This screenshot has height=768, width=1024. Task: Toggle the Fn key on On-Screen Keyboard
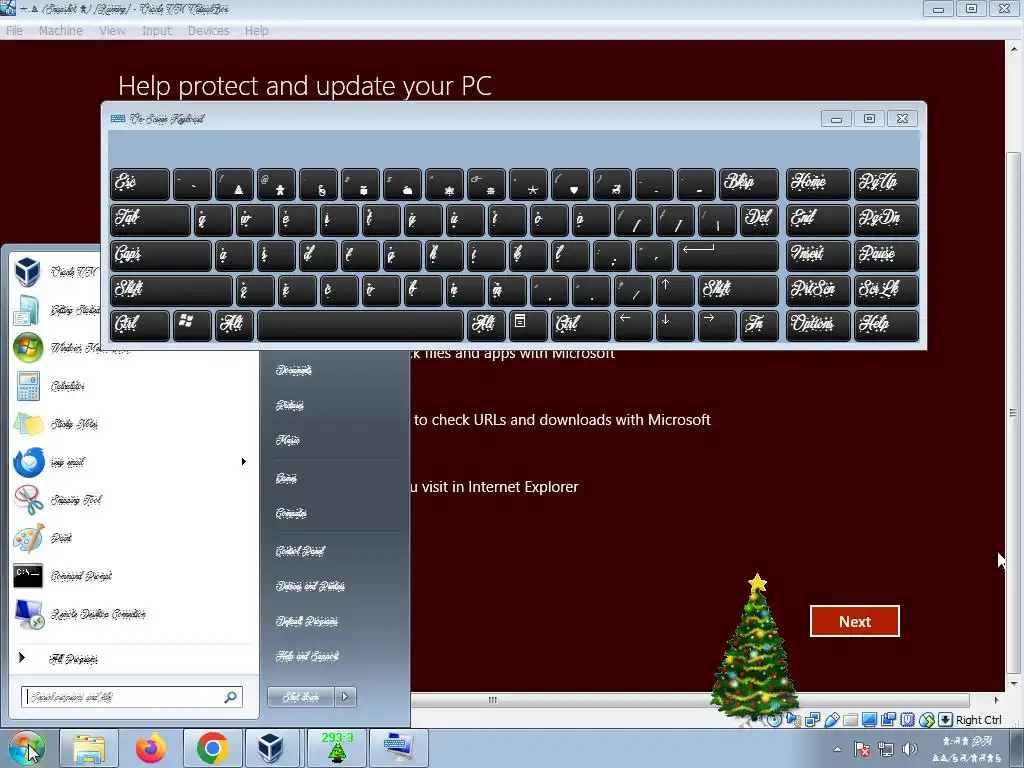[x=759, y=325]
